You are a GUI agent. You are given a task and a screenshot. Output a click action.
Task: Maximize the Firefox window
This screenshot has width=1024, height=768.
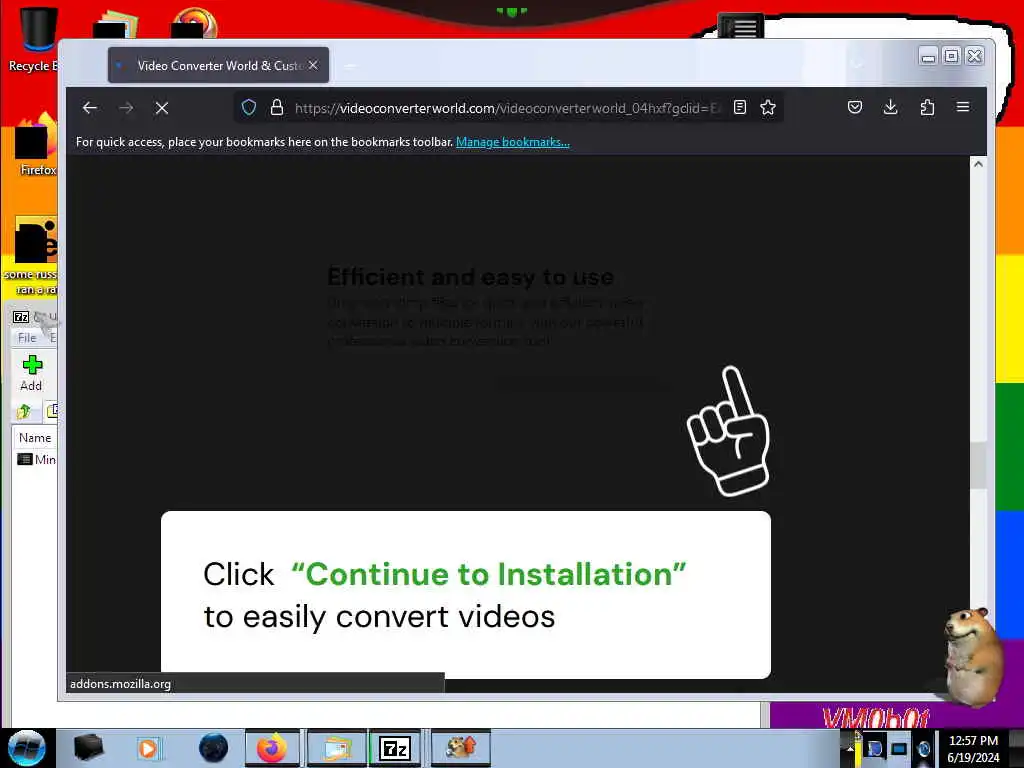click(x=952, y=57)
